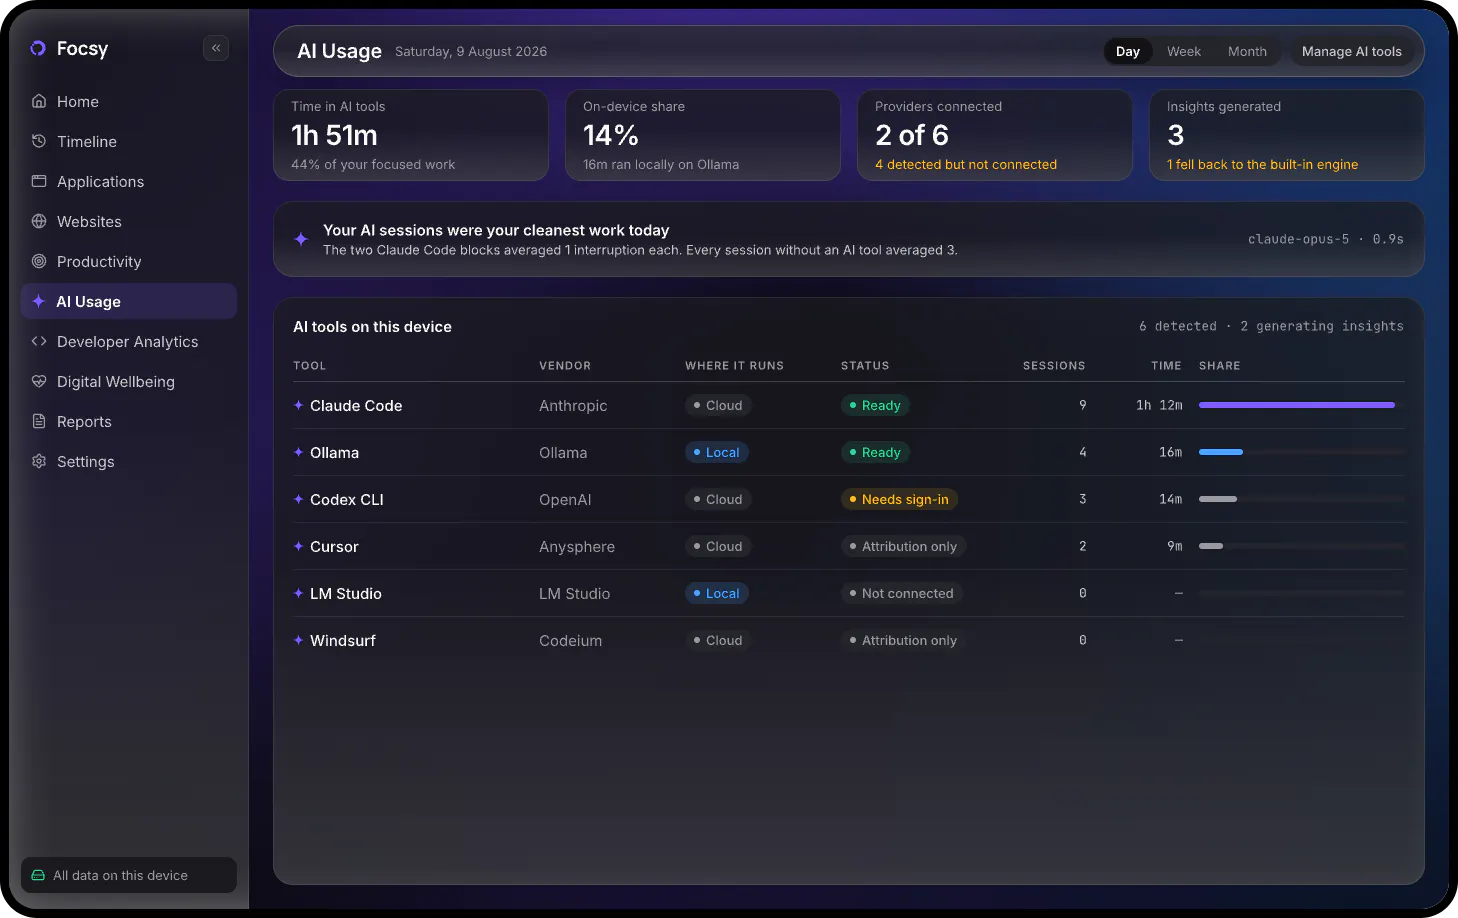Image resolution: width=1458 pixels, height=918 pixels.
Task: Click "4 detected but not connected" warning text
Action: point(966,164)
